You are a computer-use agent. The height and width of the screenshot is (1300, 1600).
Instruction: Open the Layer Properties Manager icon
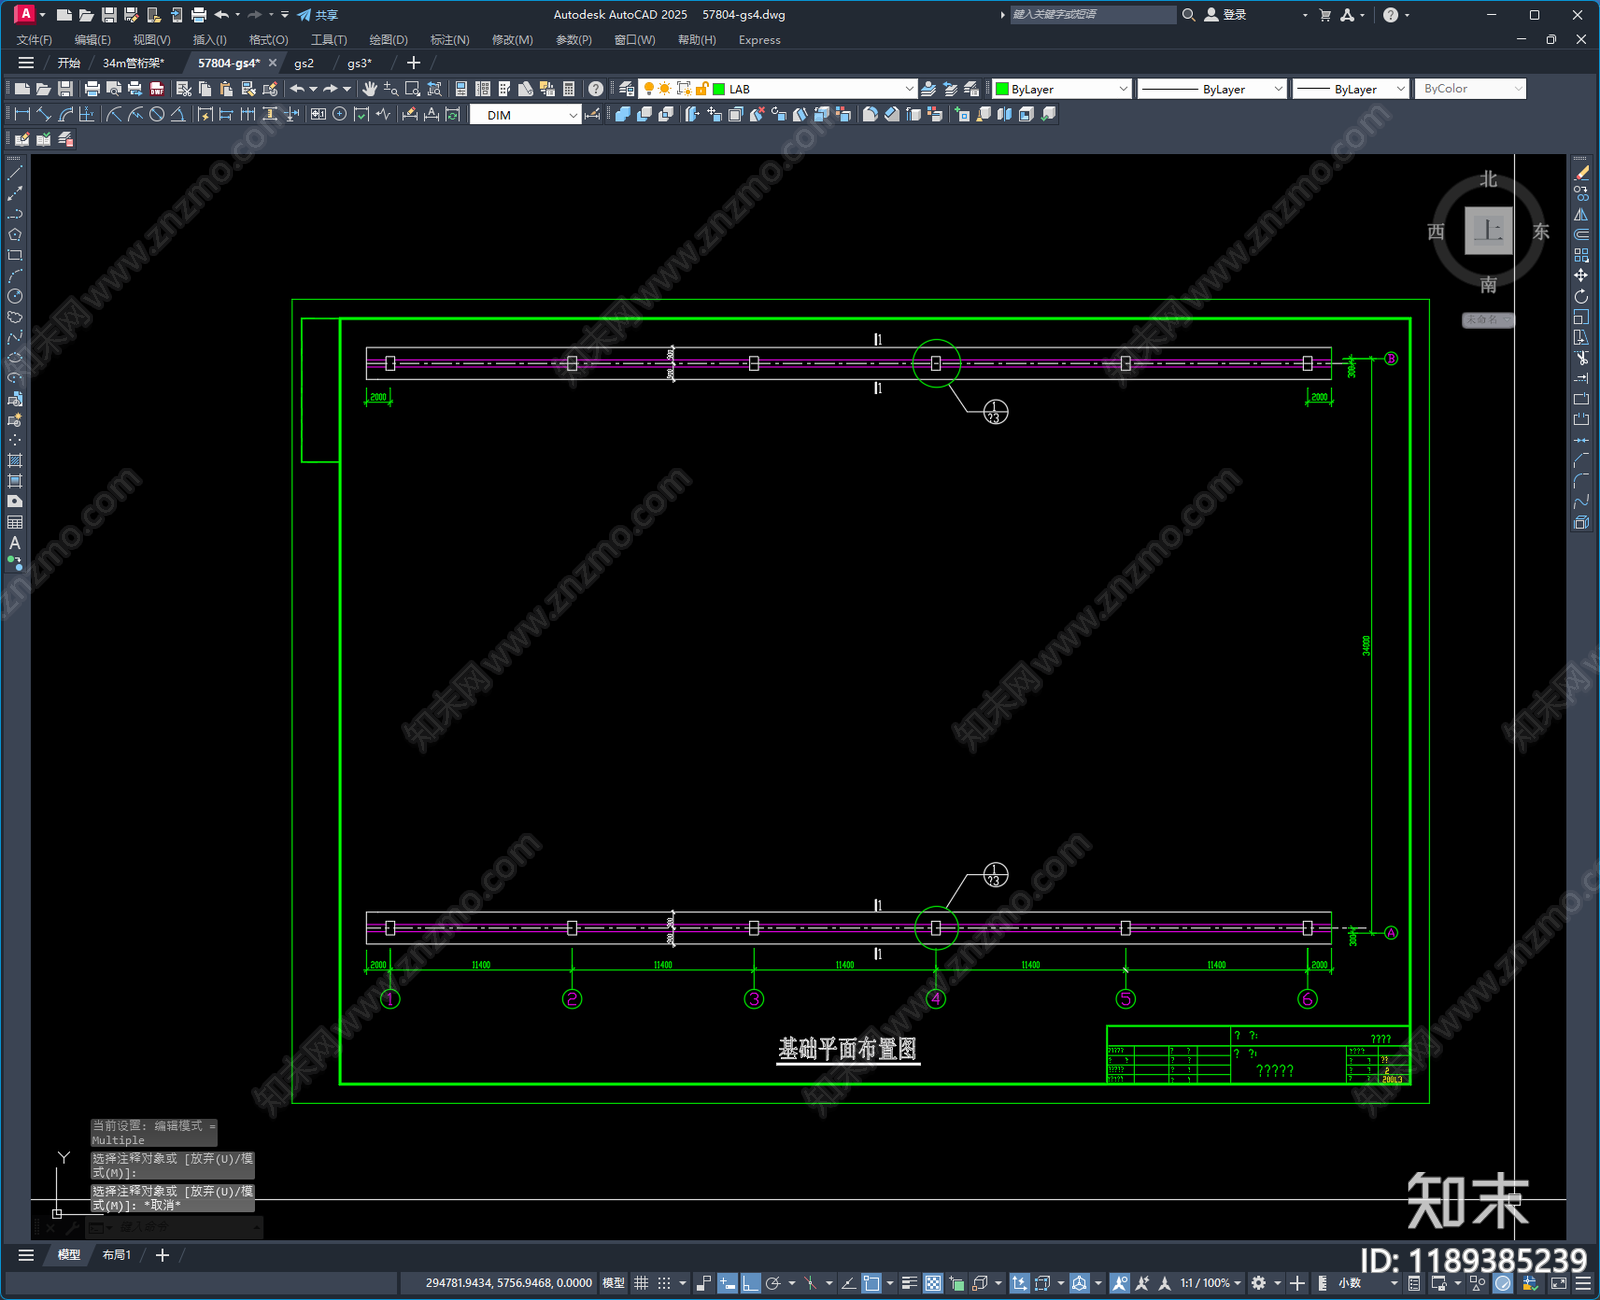coord(627,89)
